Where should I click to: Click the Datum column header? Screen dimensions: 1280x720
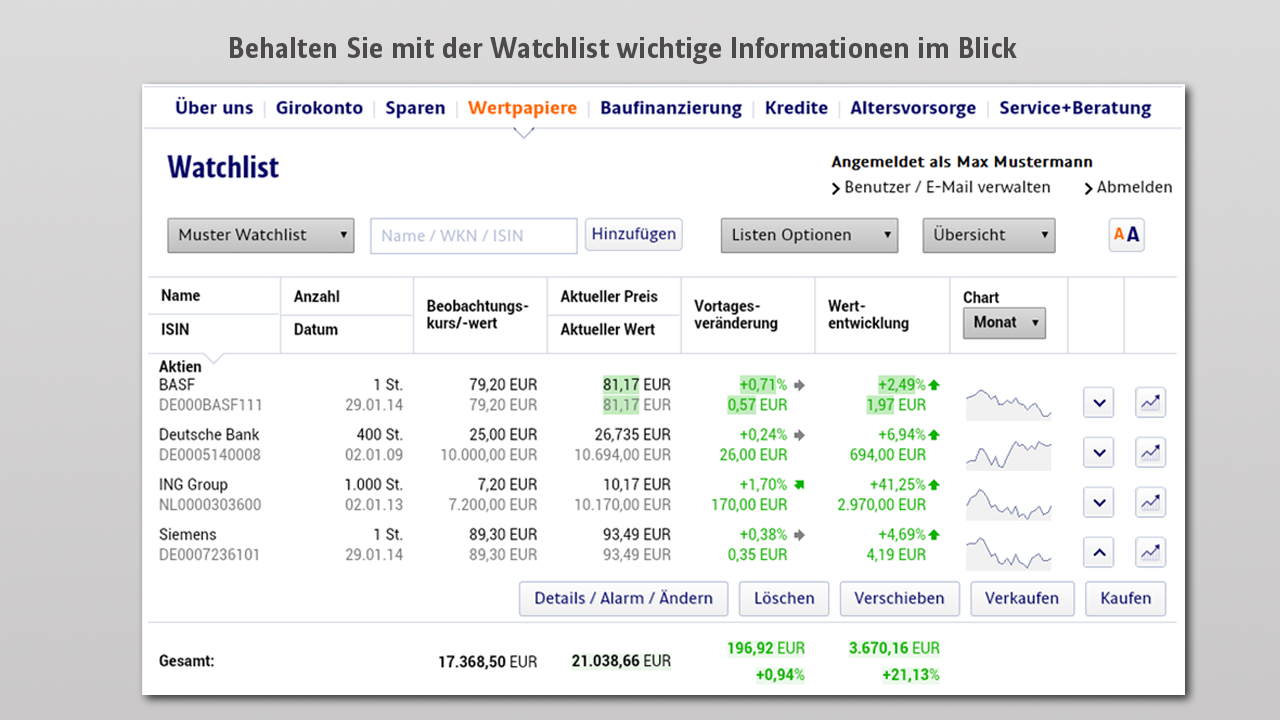[x=316, y=330]
